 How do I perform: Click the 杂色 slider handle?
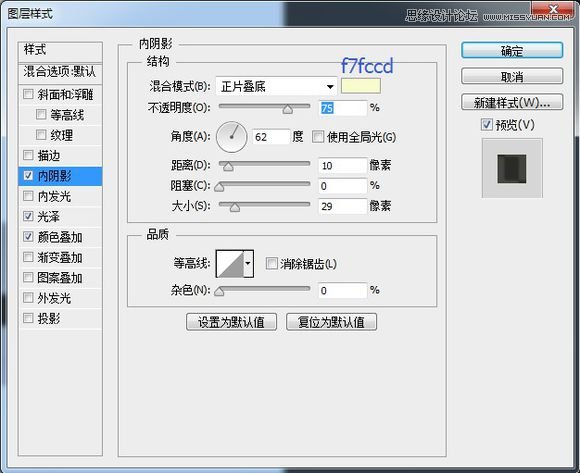pos(219,292)
